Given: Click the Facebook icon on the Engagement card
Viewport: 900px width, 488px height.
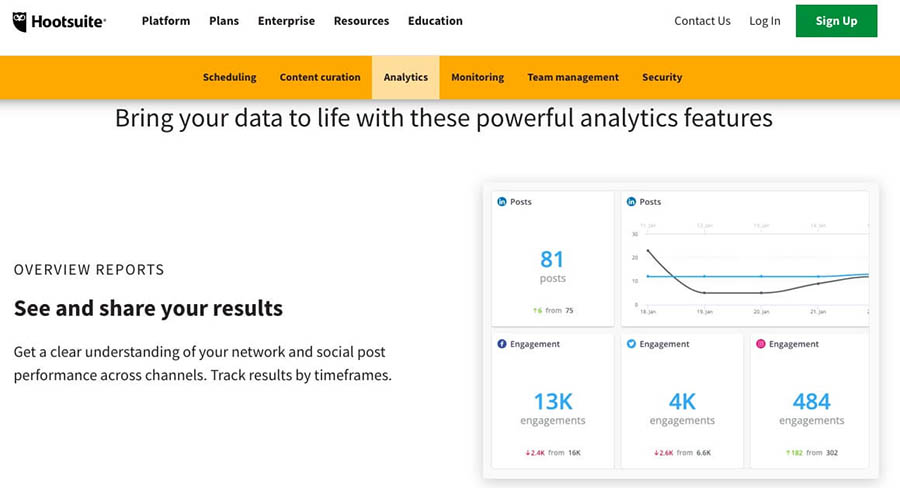Looking at the screenshot, I should pyautogui.click(x=502, y=344).
